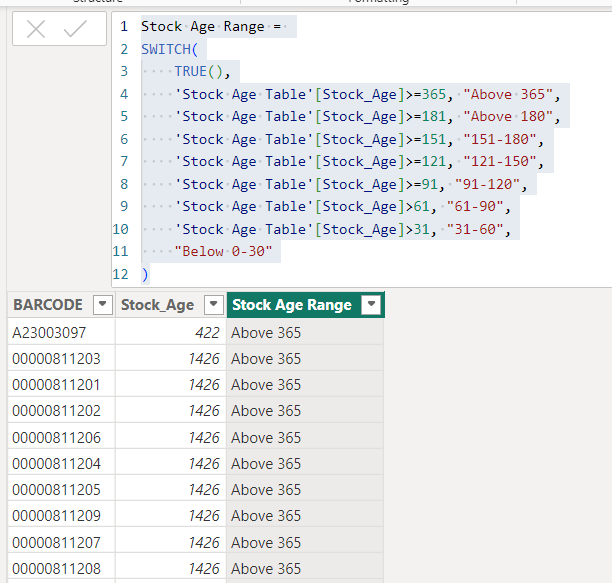Click value 365 on formula line 4
Screen dimensions: 612x583
coord(434,94)
